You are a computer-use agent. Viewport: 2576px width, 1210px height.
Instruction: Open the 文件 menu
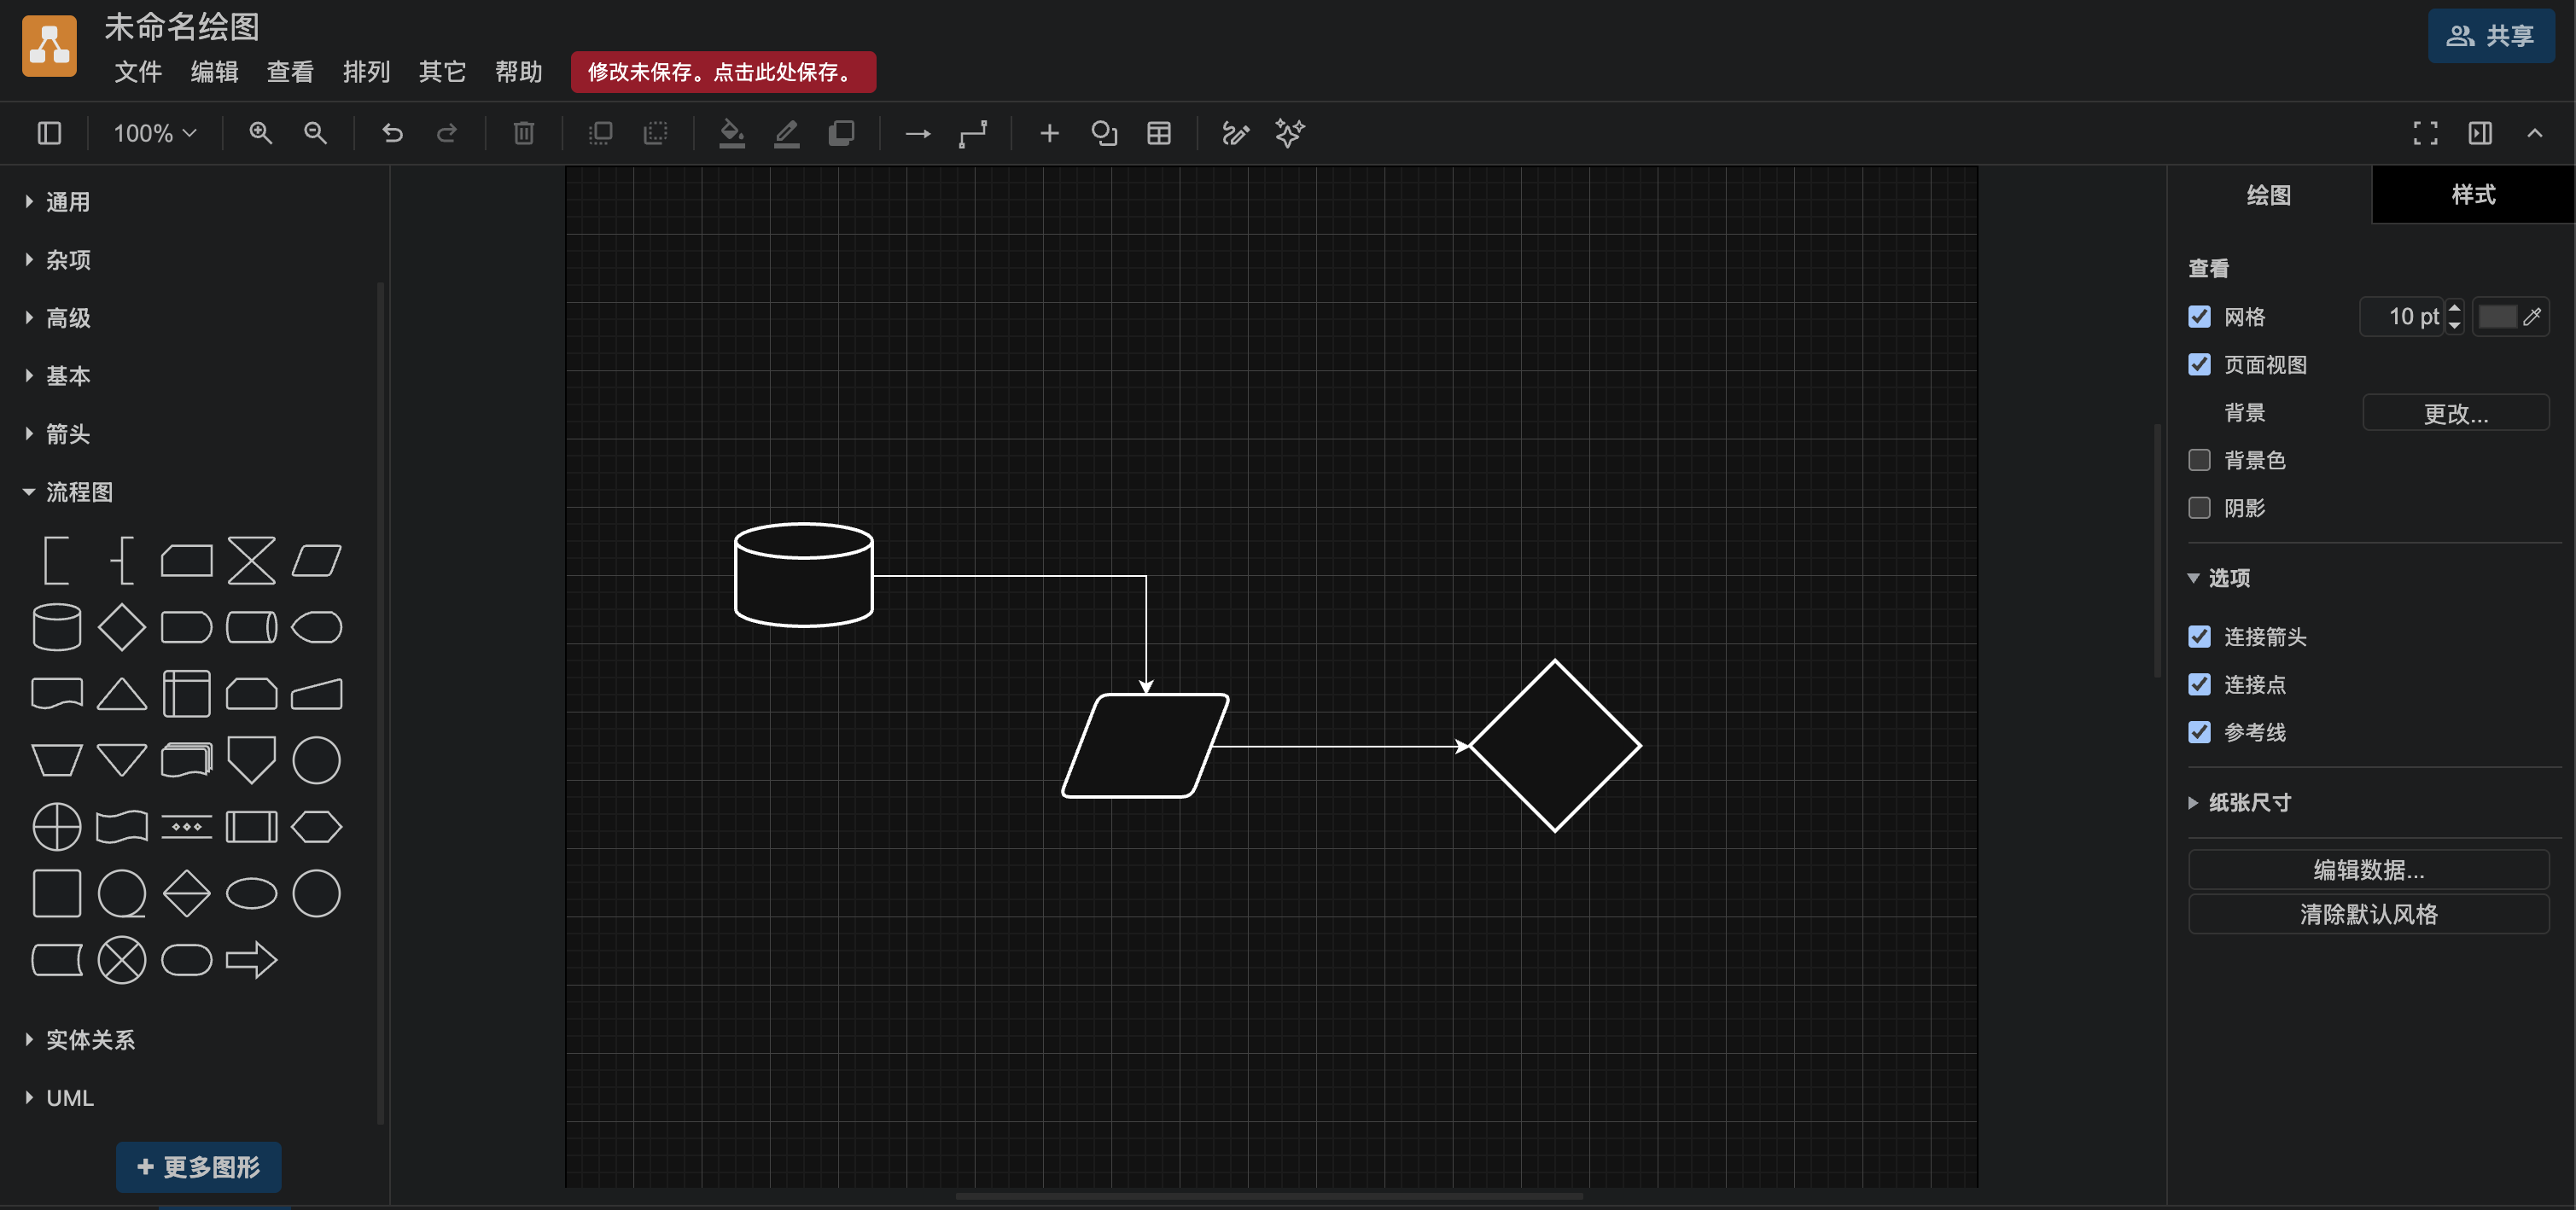(x=138, y=72)
